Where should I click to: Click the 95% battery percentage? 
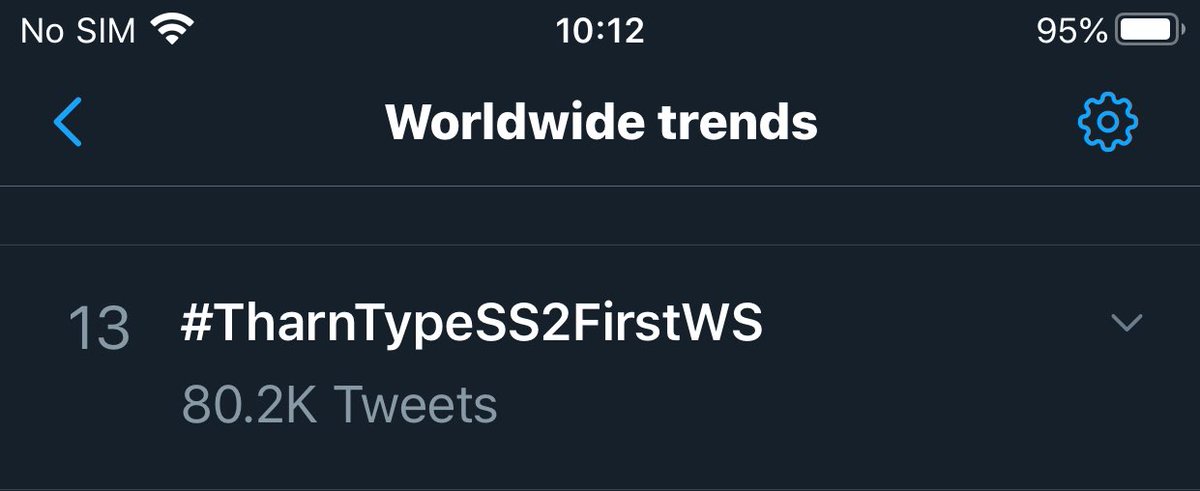coord(1070,31)
